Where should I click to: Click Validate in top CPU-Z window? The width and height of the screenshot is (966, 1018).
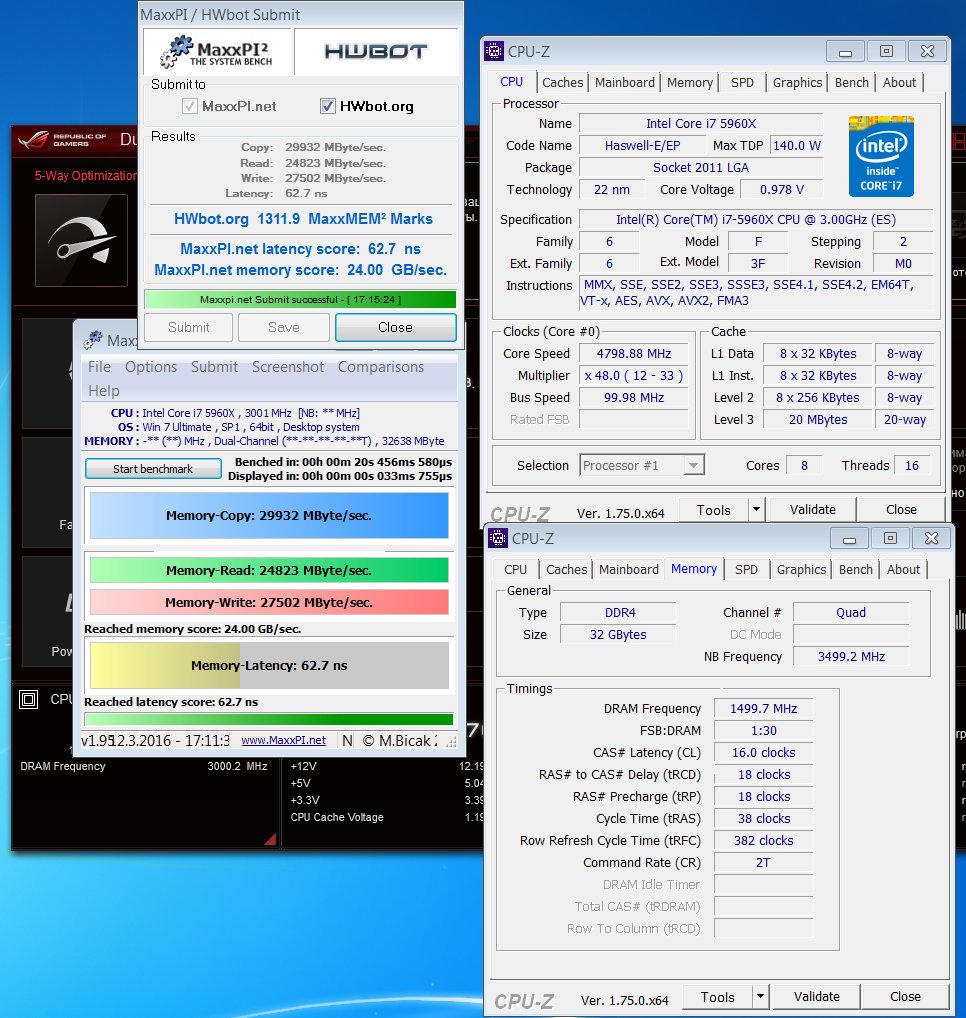pyautogui.click(x=812, y=510)
